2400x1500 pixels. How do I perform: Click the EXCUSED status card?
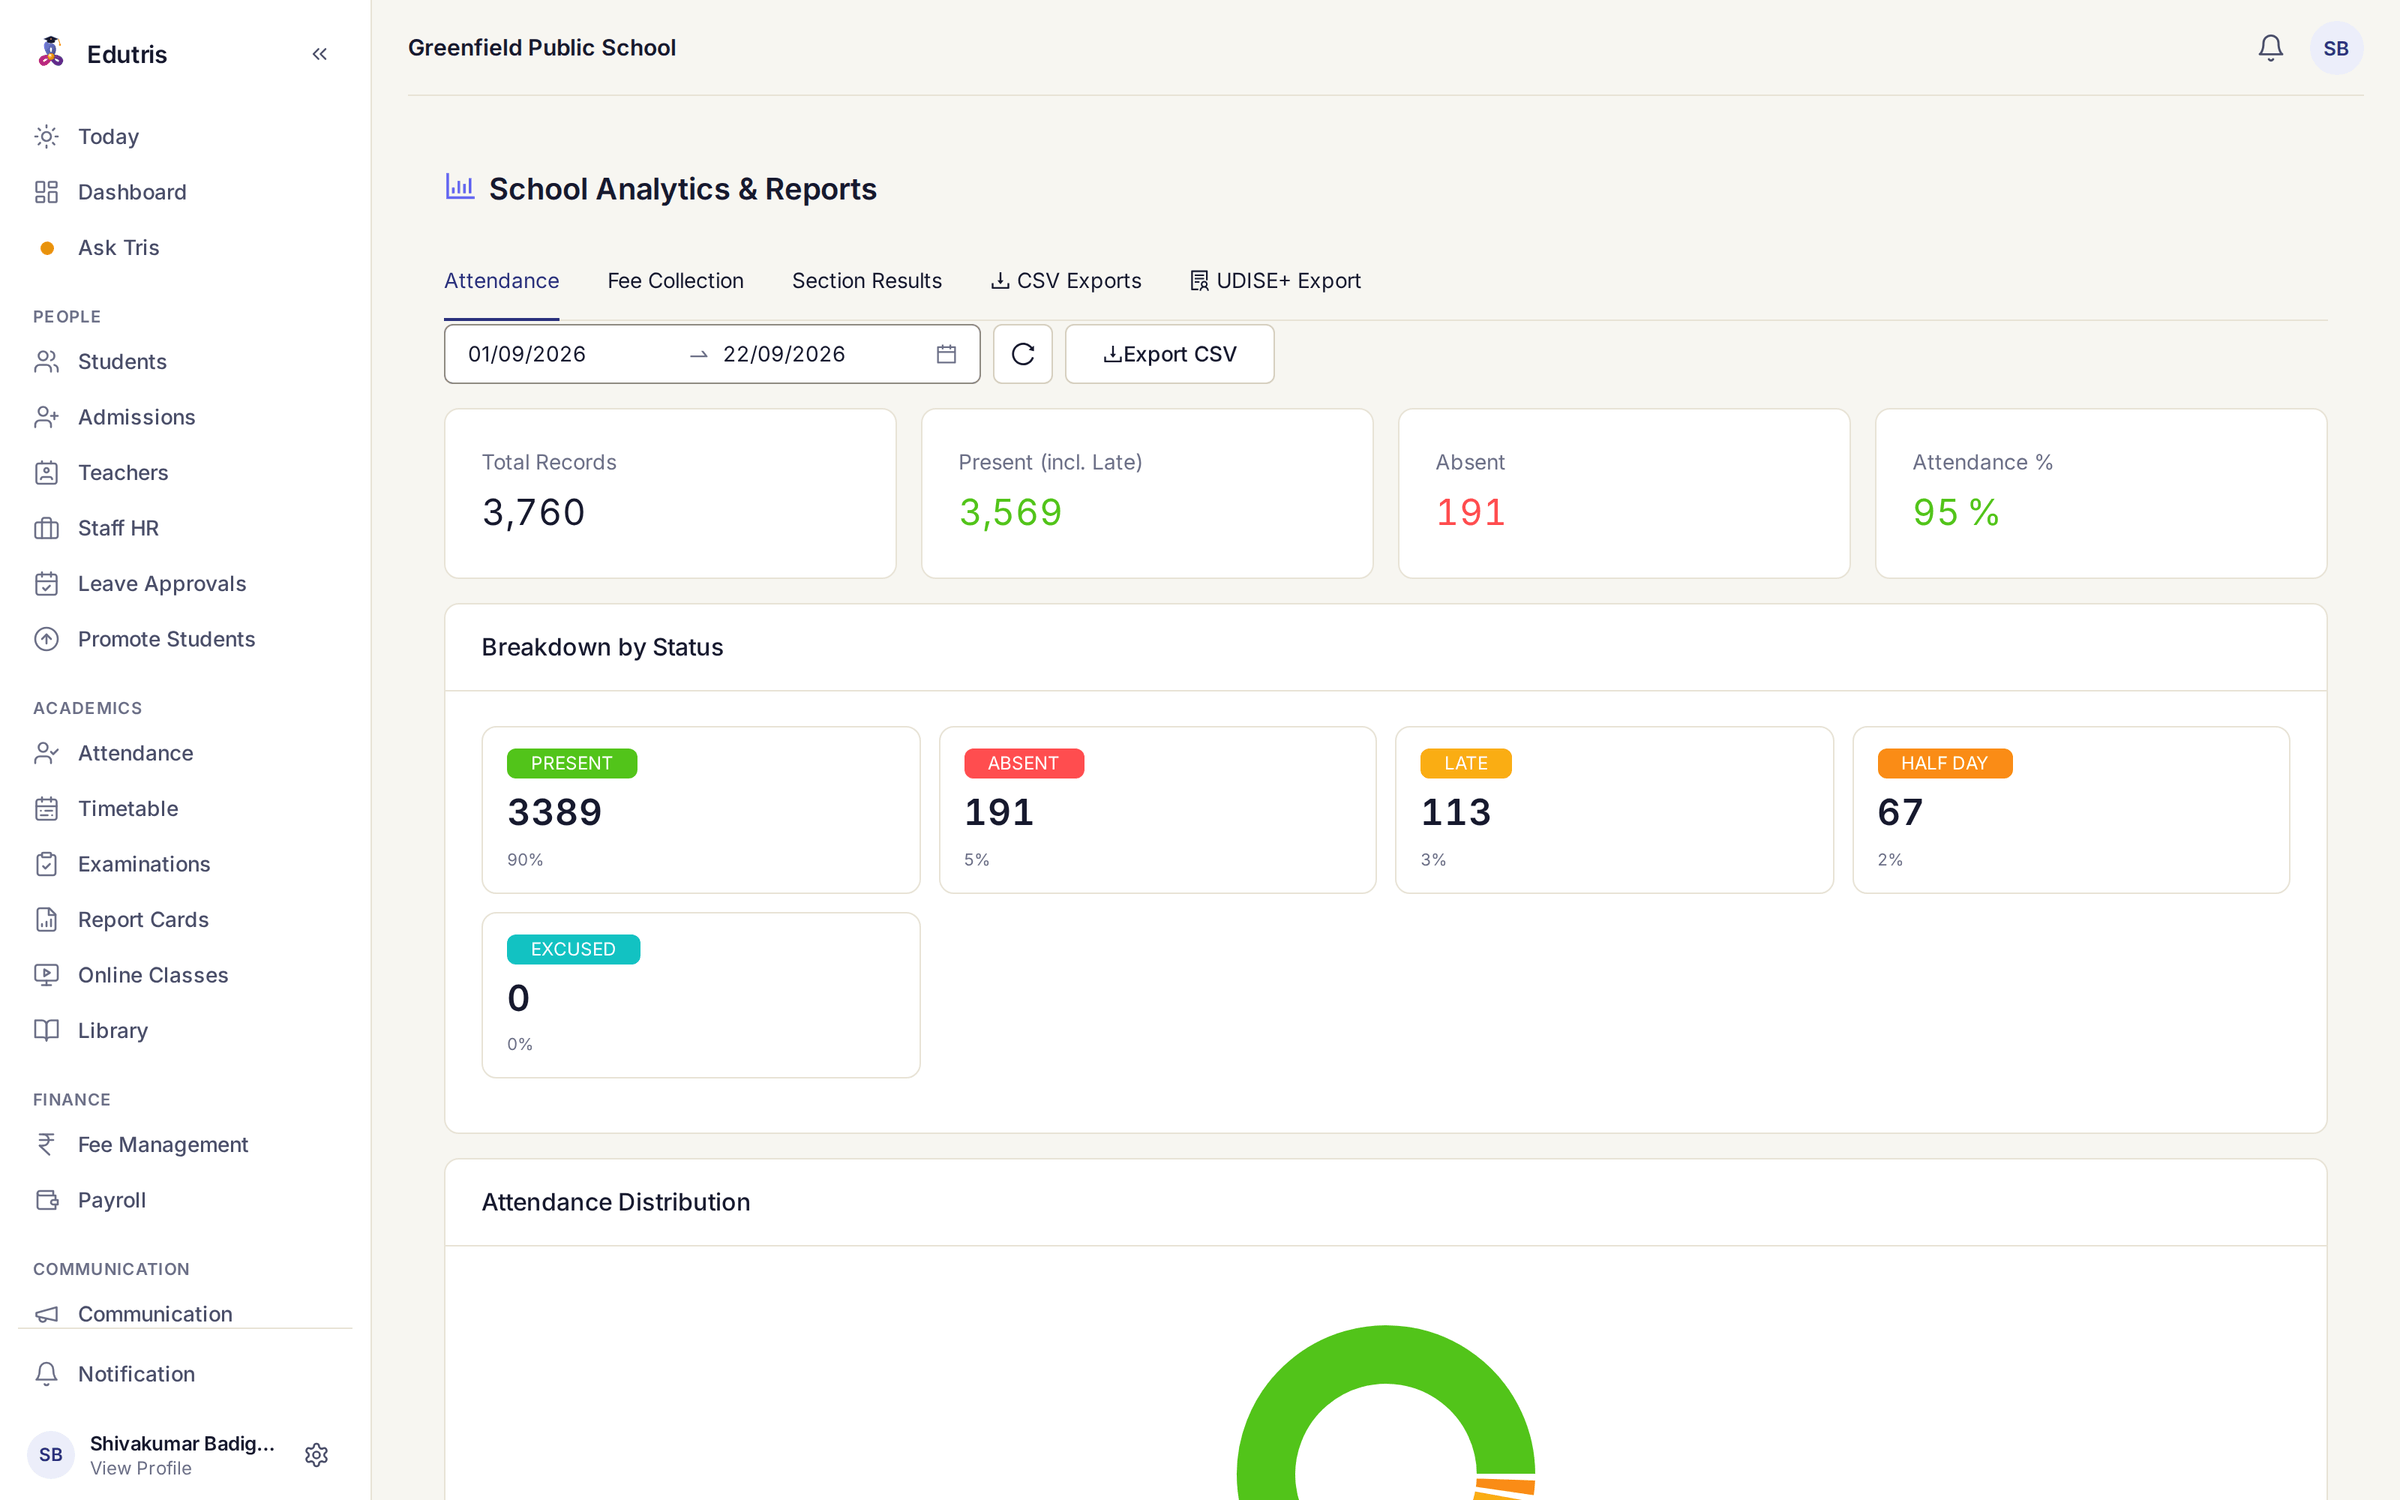click(x=700, y=995)
